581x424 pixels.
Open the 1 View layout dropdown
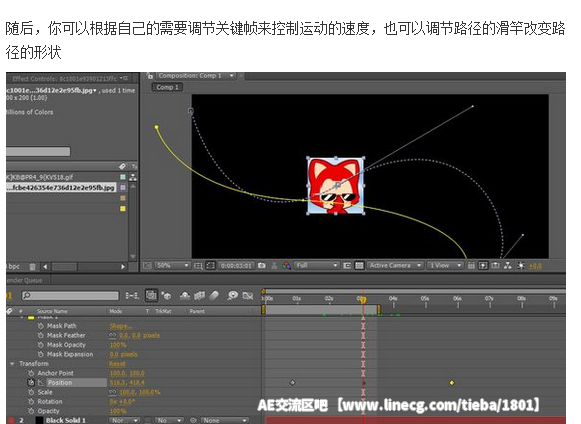[x=445, y=266]
